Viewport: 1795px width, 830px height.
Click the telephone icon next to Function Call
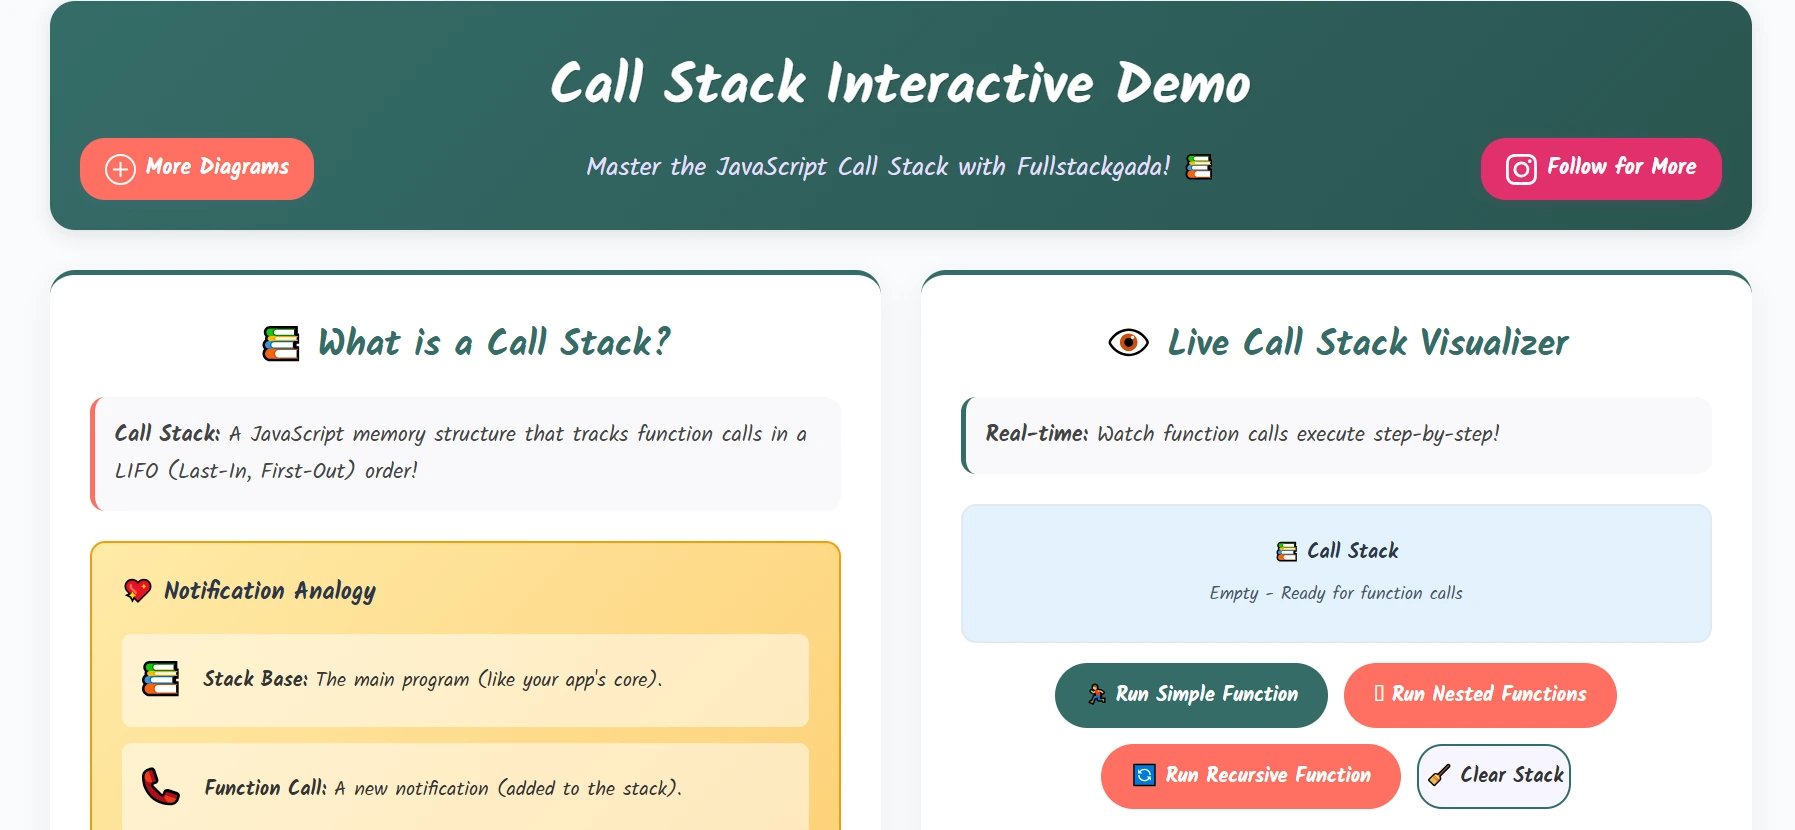pos(160,787)
